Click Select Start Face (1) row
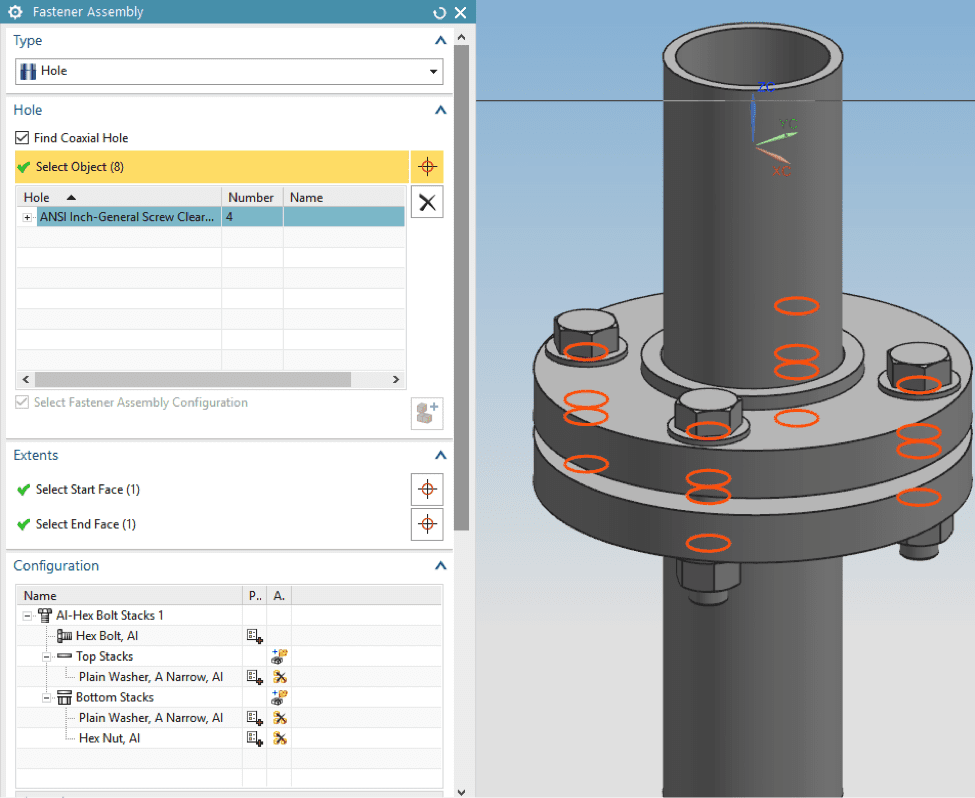This screenshot has height=798, width=975. click(x=211, y=489)
